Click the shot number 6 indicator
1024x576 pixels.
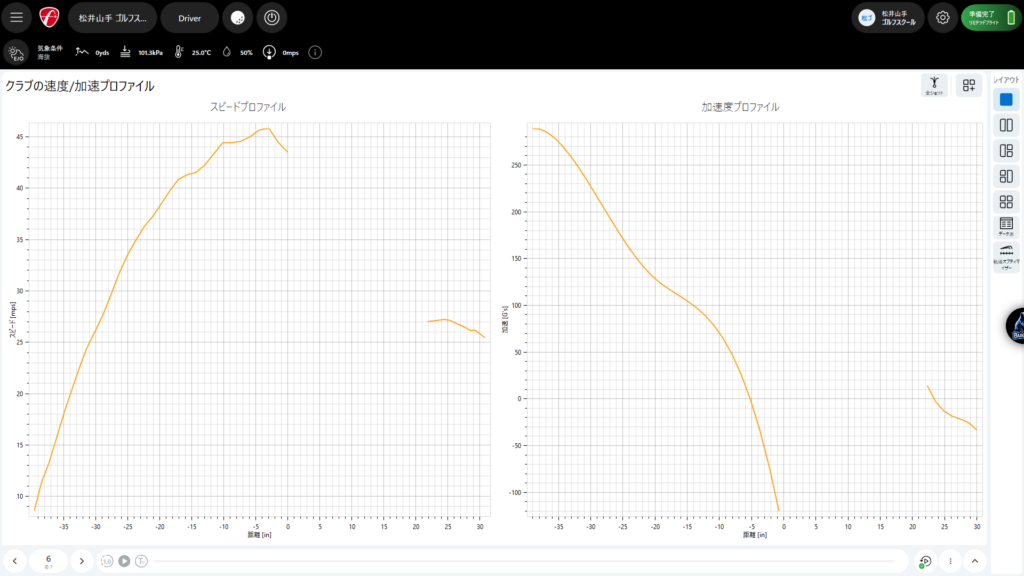(x=48, y=561)
